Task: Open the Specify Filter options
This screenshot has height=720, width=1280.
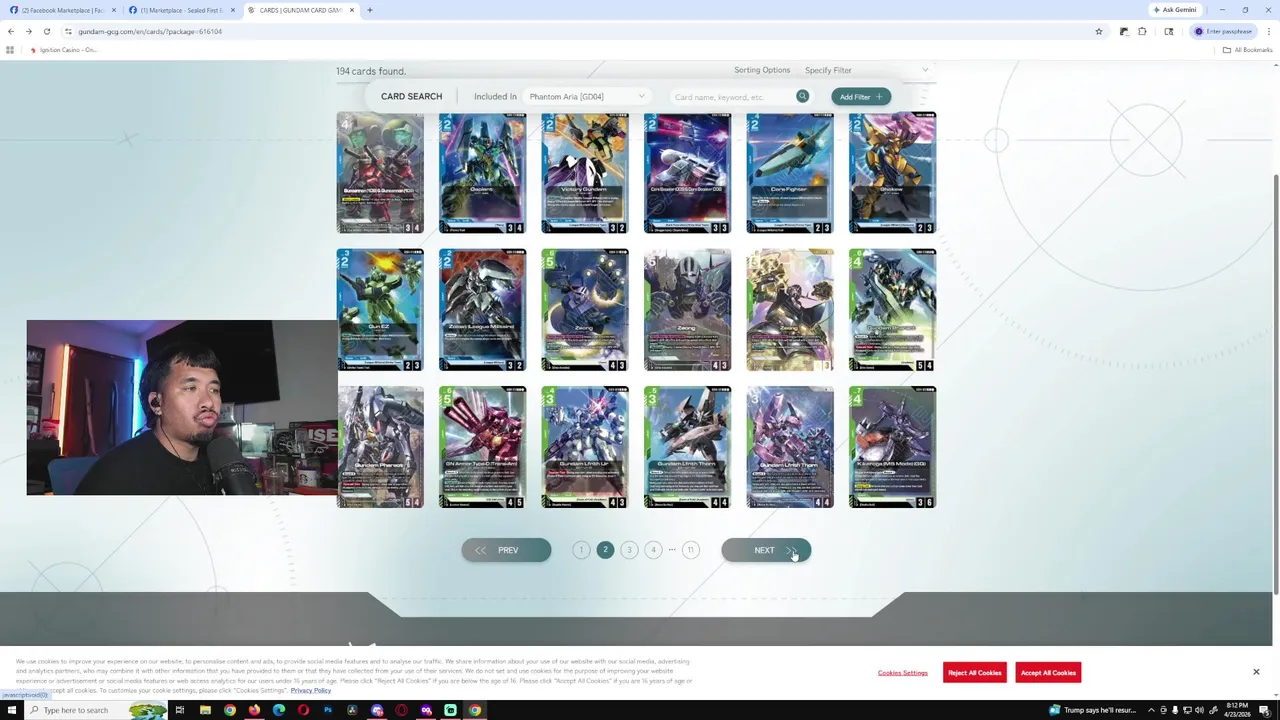Action: click(828, 70)
